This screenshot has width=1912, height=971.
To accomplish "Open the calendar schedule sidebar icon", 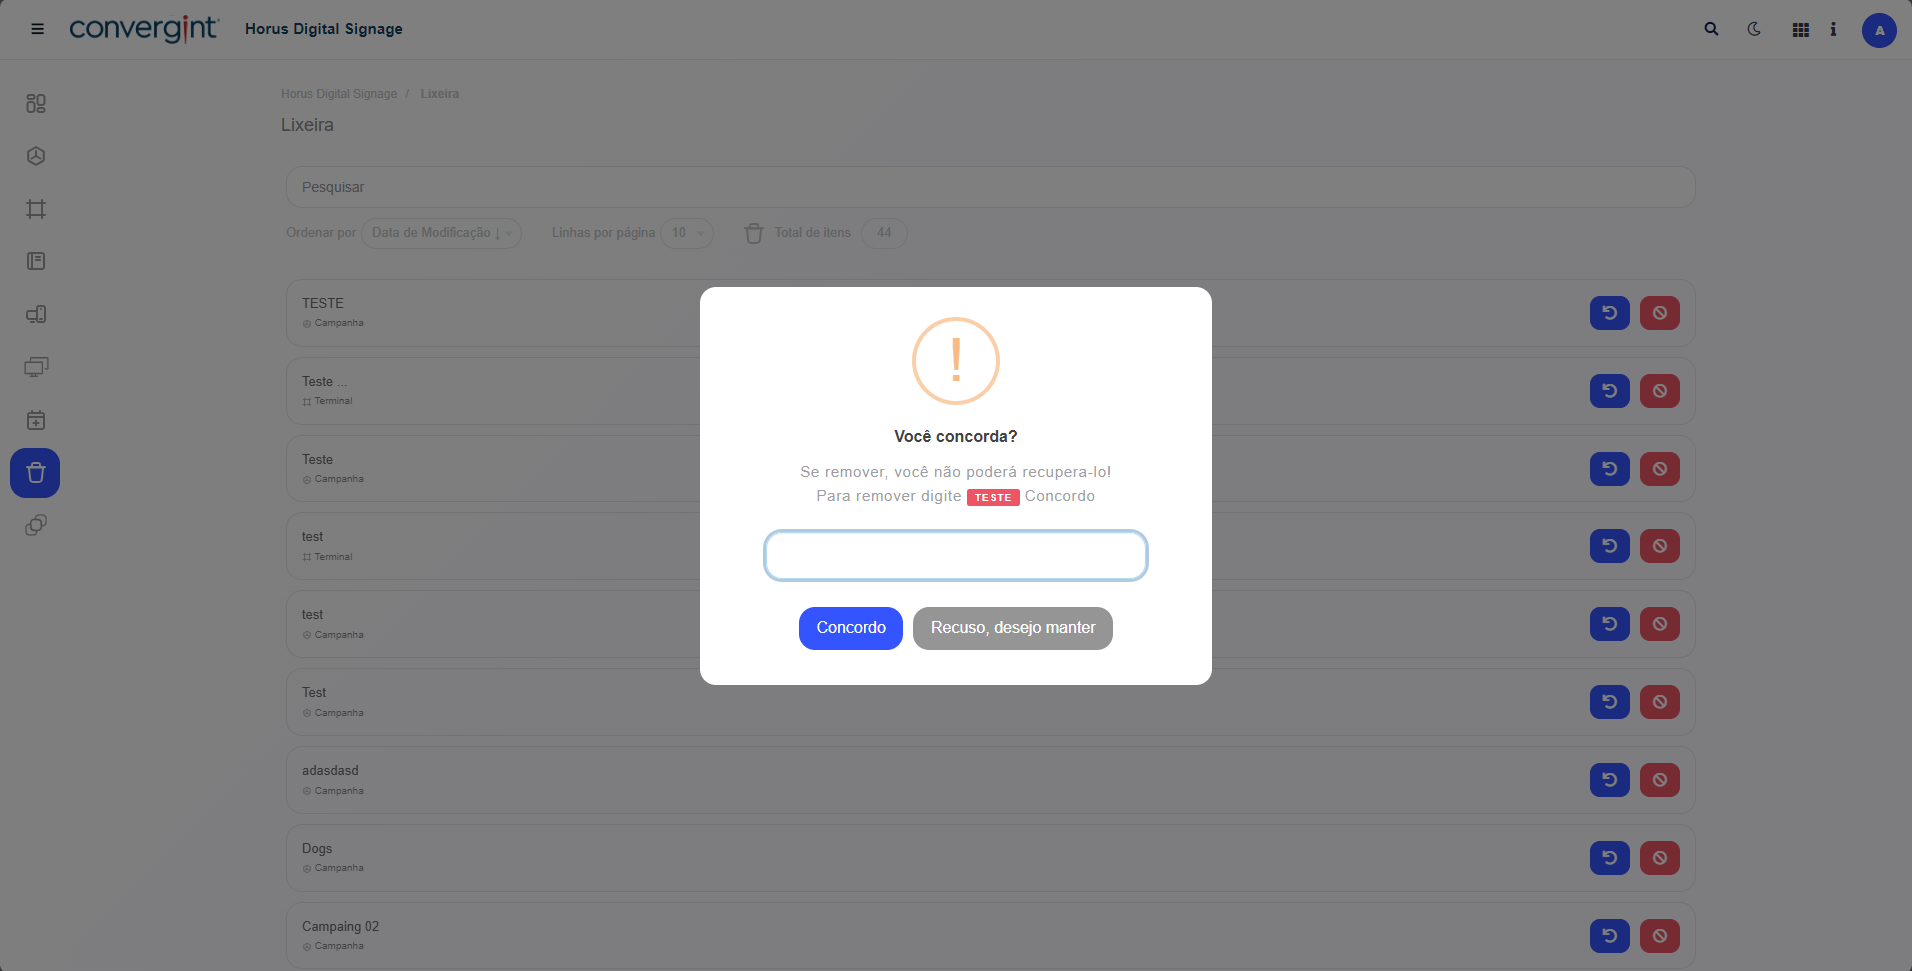I will (x=36, y=420).
